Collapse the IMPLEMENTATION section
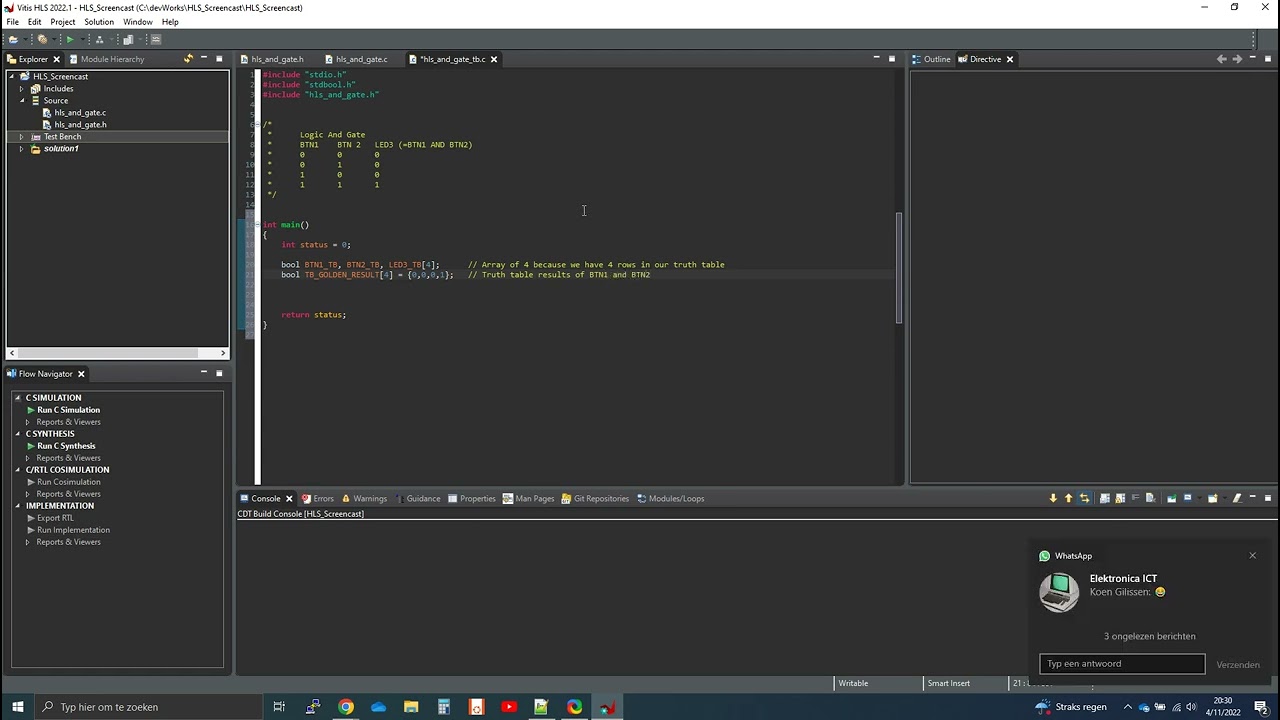The image size is (1280, 720). tap(19, 506)
